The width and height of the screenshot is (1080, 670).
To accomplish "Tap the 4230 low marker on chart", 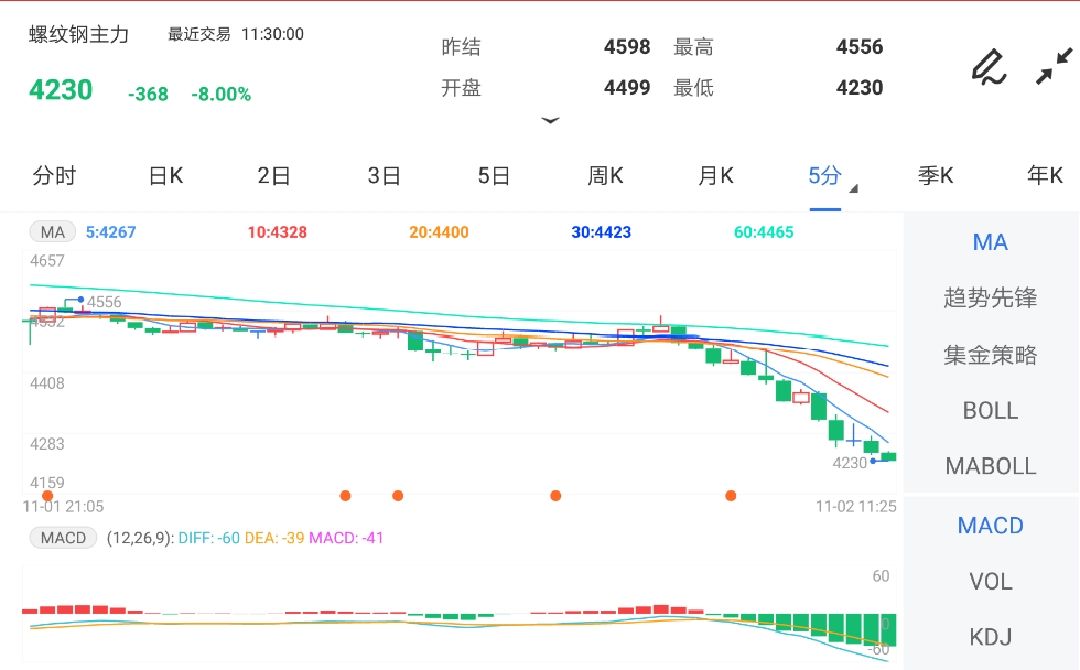I will pos(849,463).
